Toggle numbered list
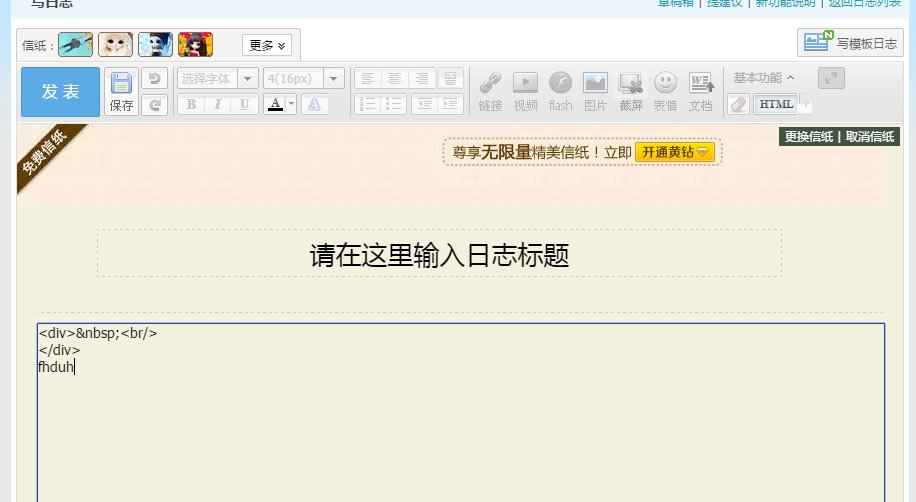Screen dimensions: 916x502 coord(367,105)
